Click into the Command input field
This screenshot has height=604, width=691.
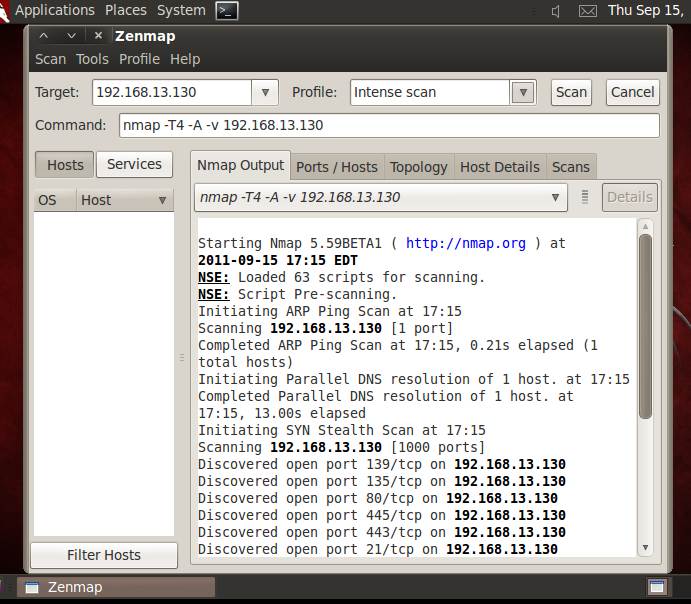[389, 125]
